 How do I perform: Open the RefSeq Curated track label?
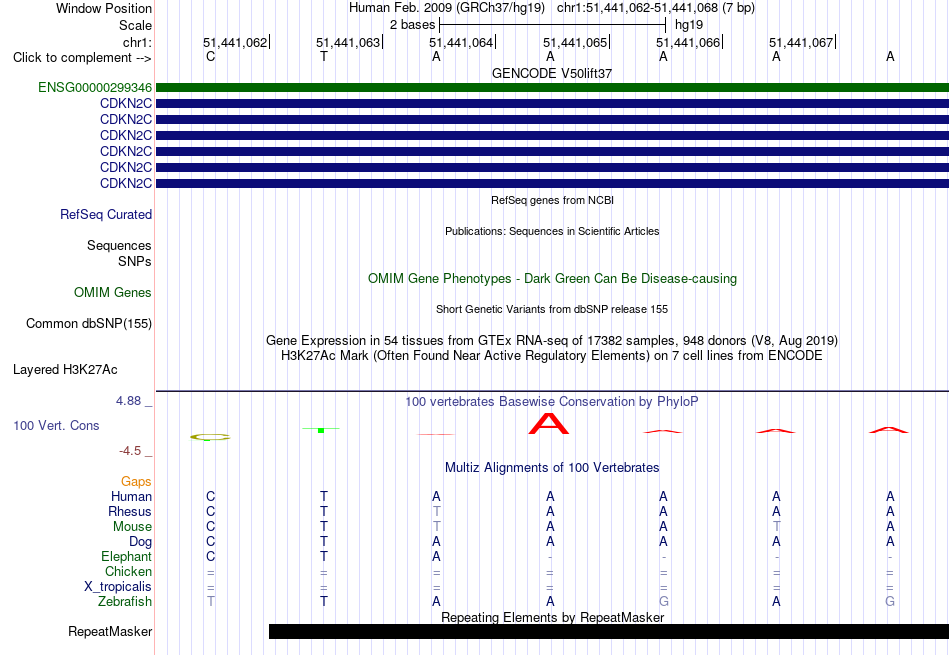(105, 214)
